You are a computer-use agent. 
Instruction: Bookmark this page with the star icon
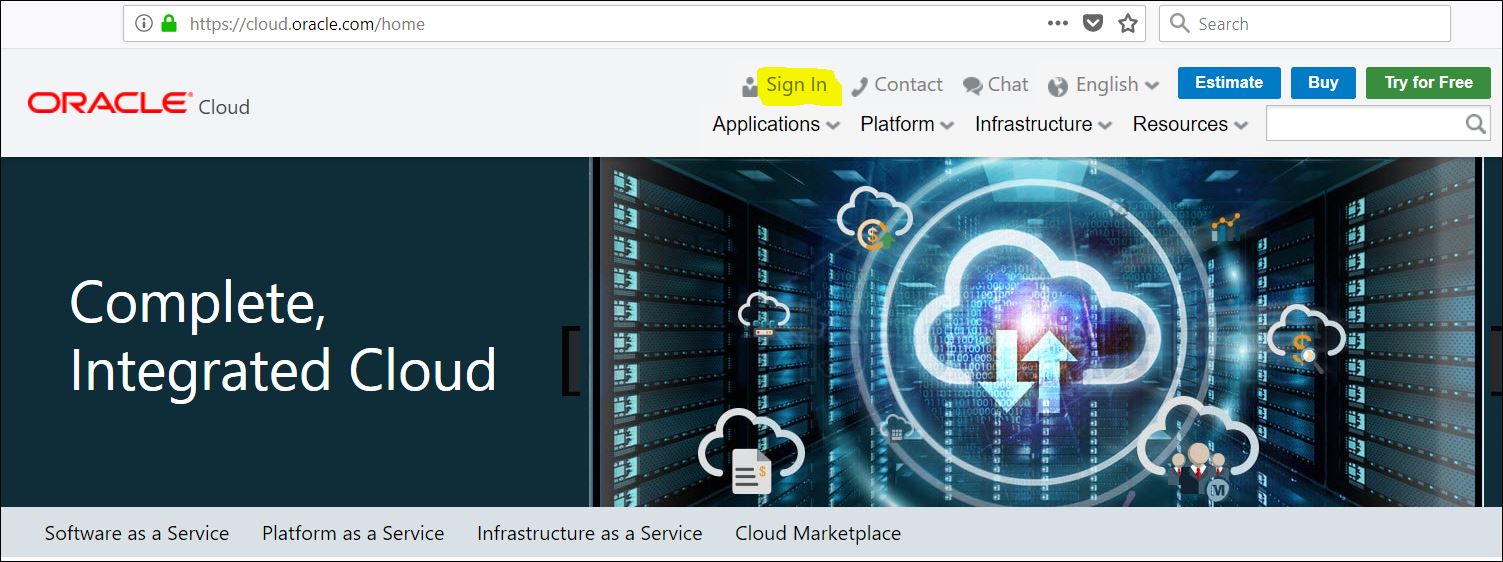coord(1128,24)
